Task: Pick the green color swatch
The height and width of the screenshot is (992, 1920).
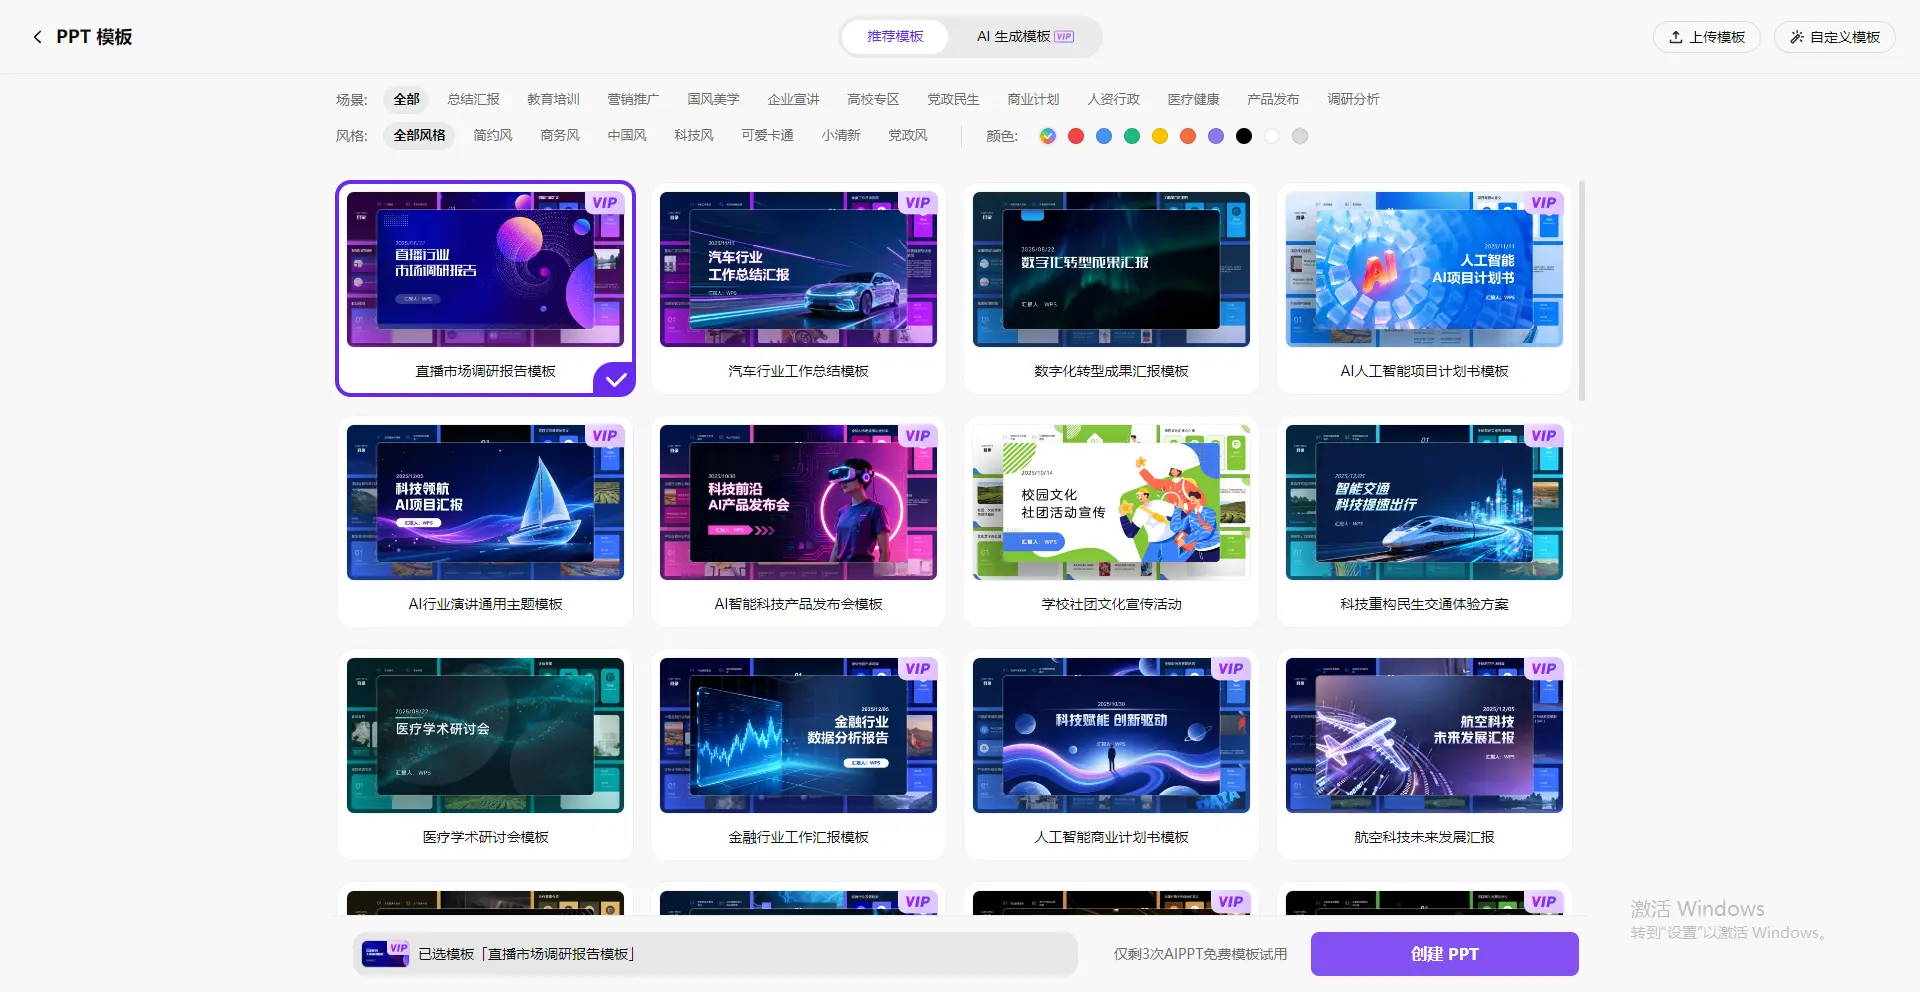Action: click(x=1132, y=136)
